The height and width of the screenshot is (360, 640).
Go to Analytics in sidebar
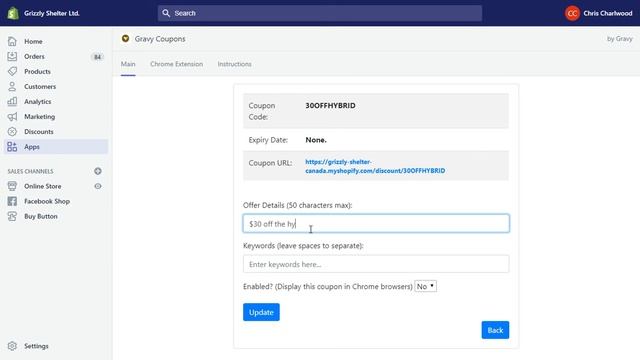pyautogui.click(x=38, y=101)
